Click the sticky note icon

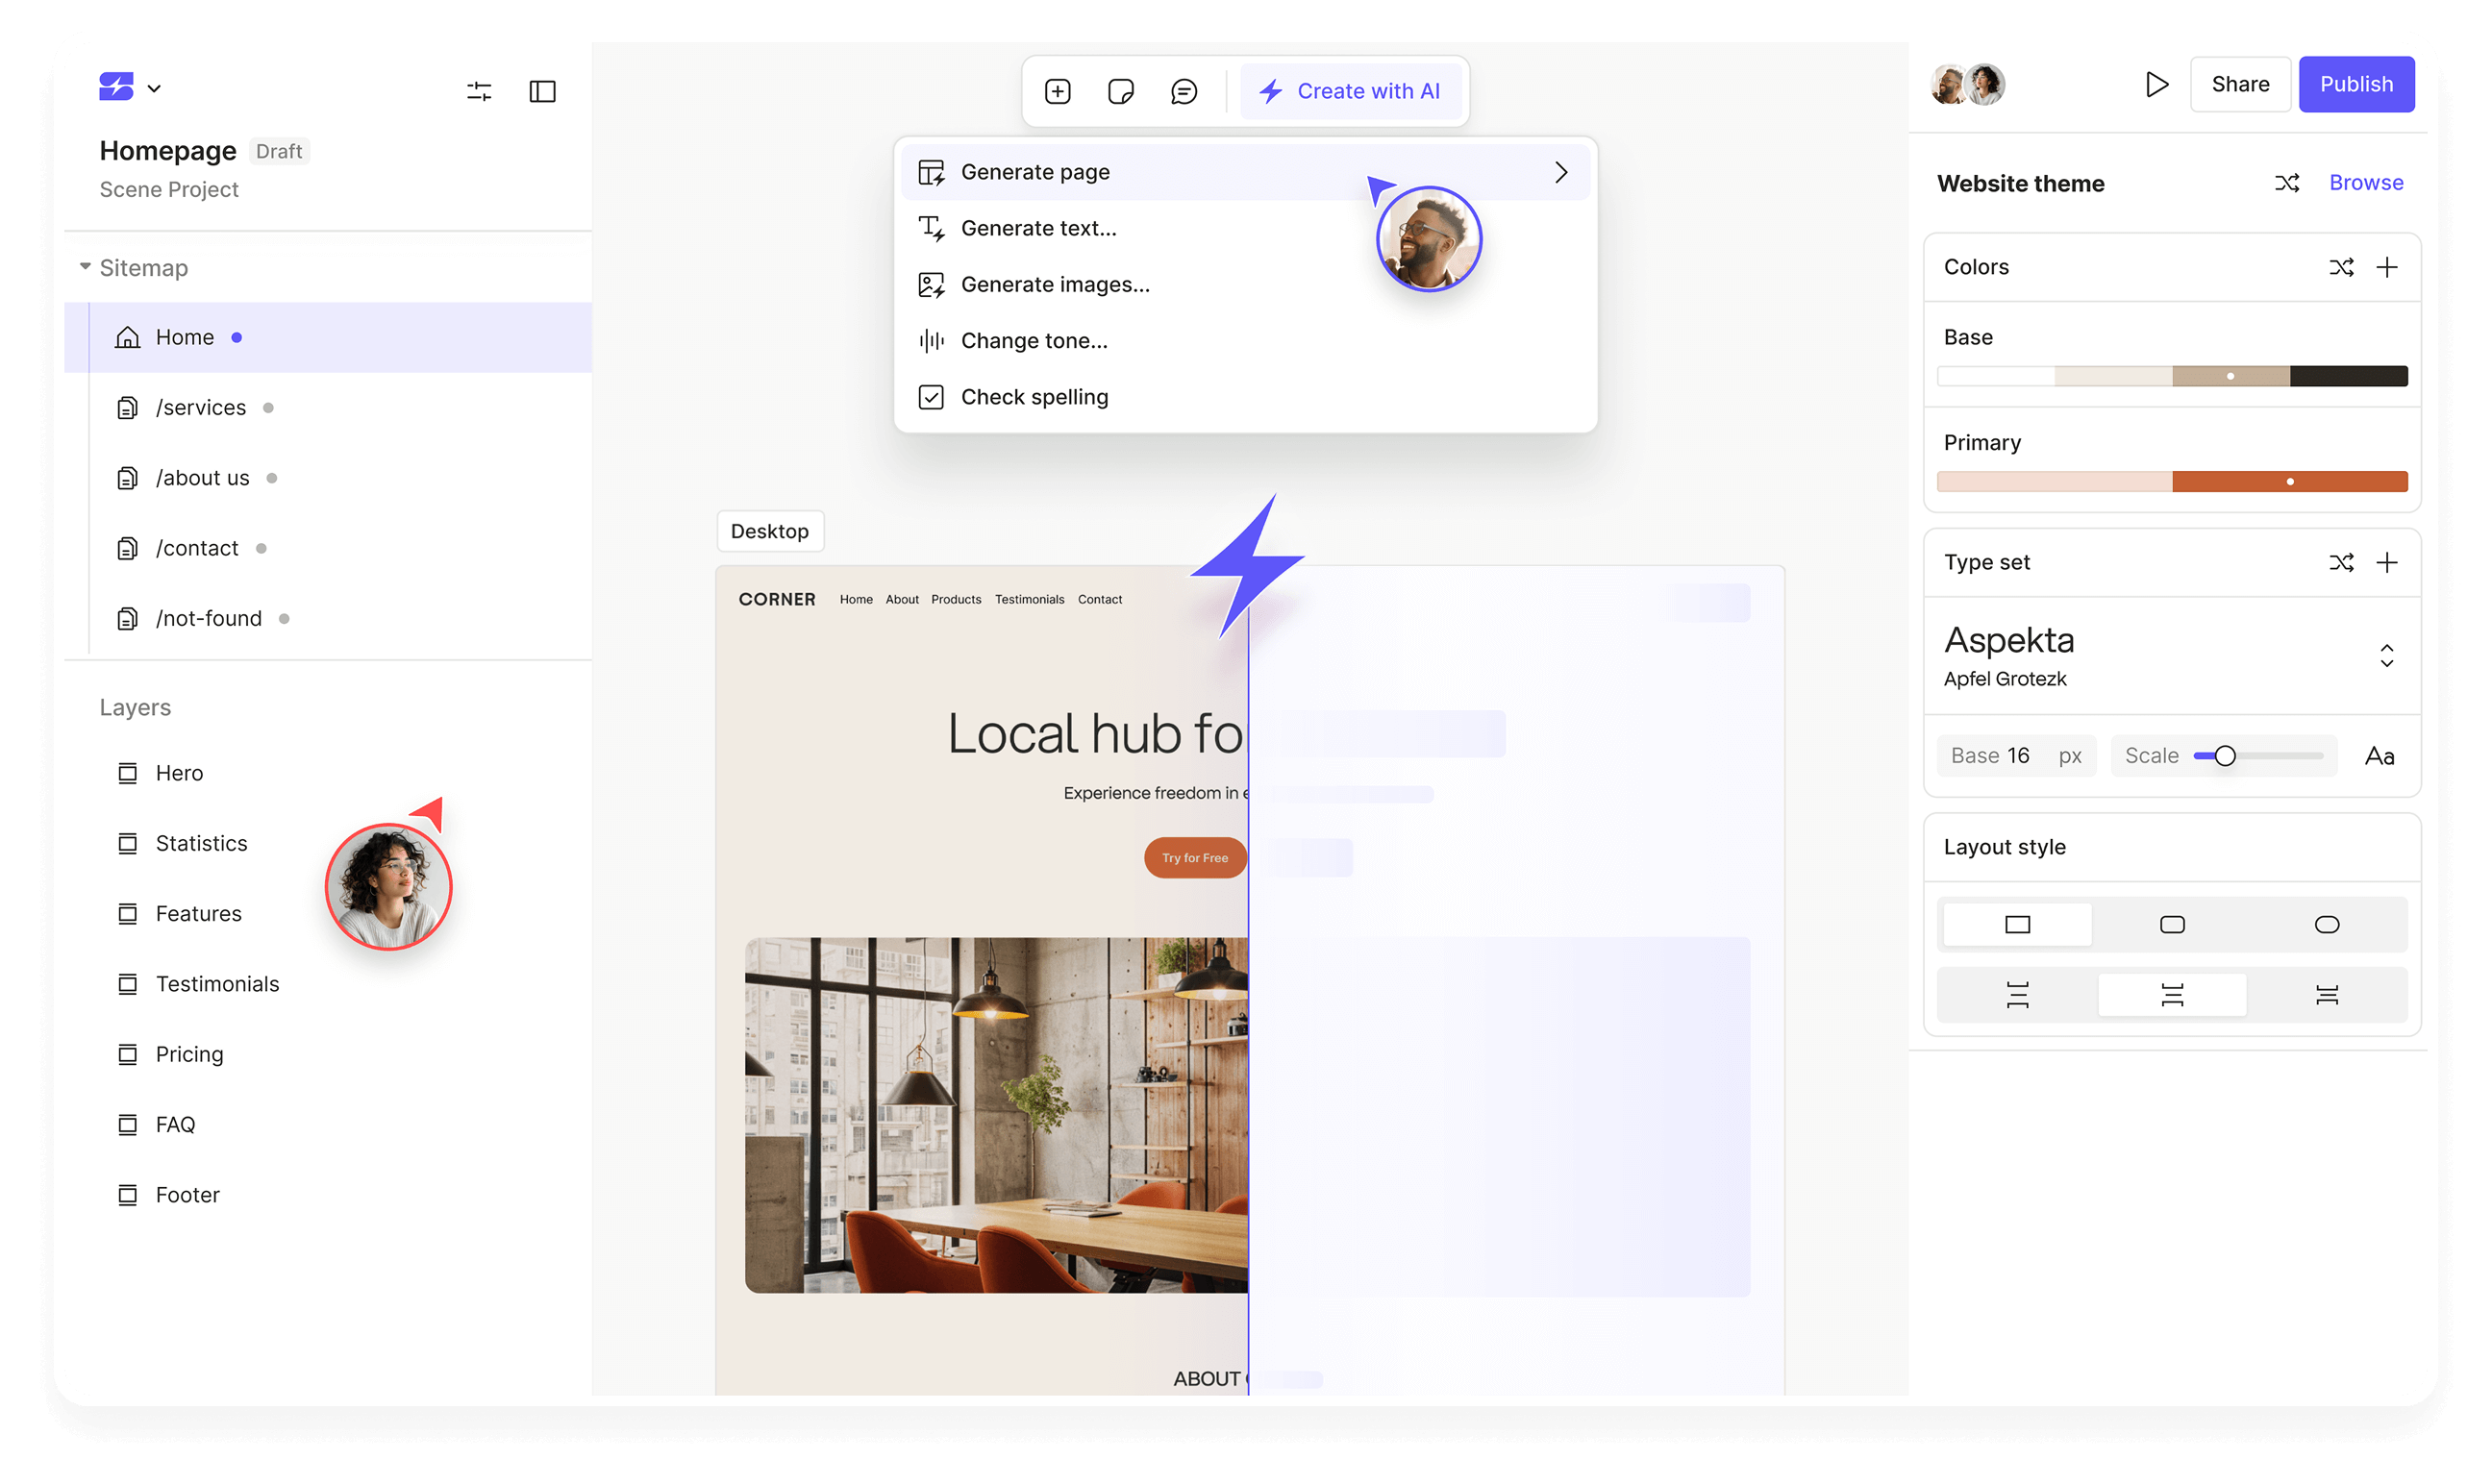click(1120, 91)
